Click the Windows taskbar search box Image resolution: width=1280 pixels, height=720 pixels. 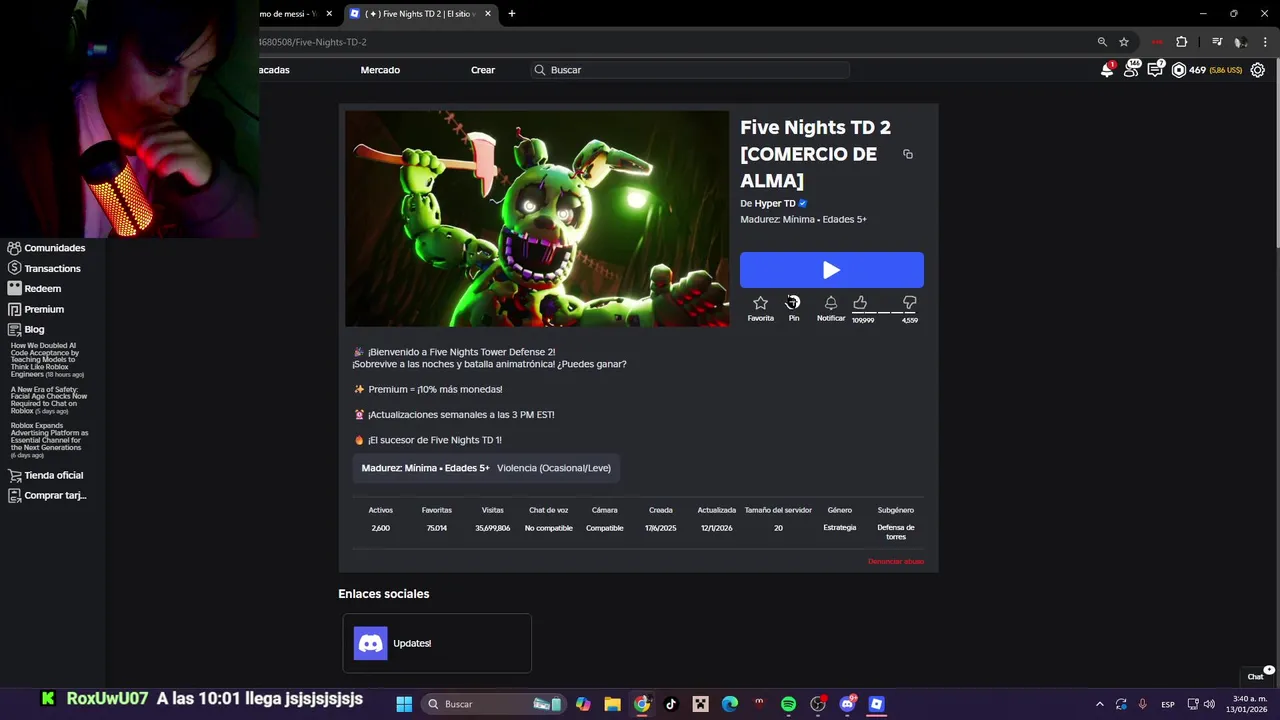pos(493,704)
